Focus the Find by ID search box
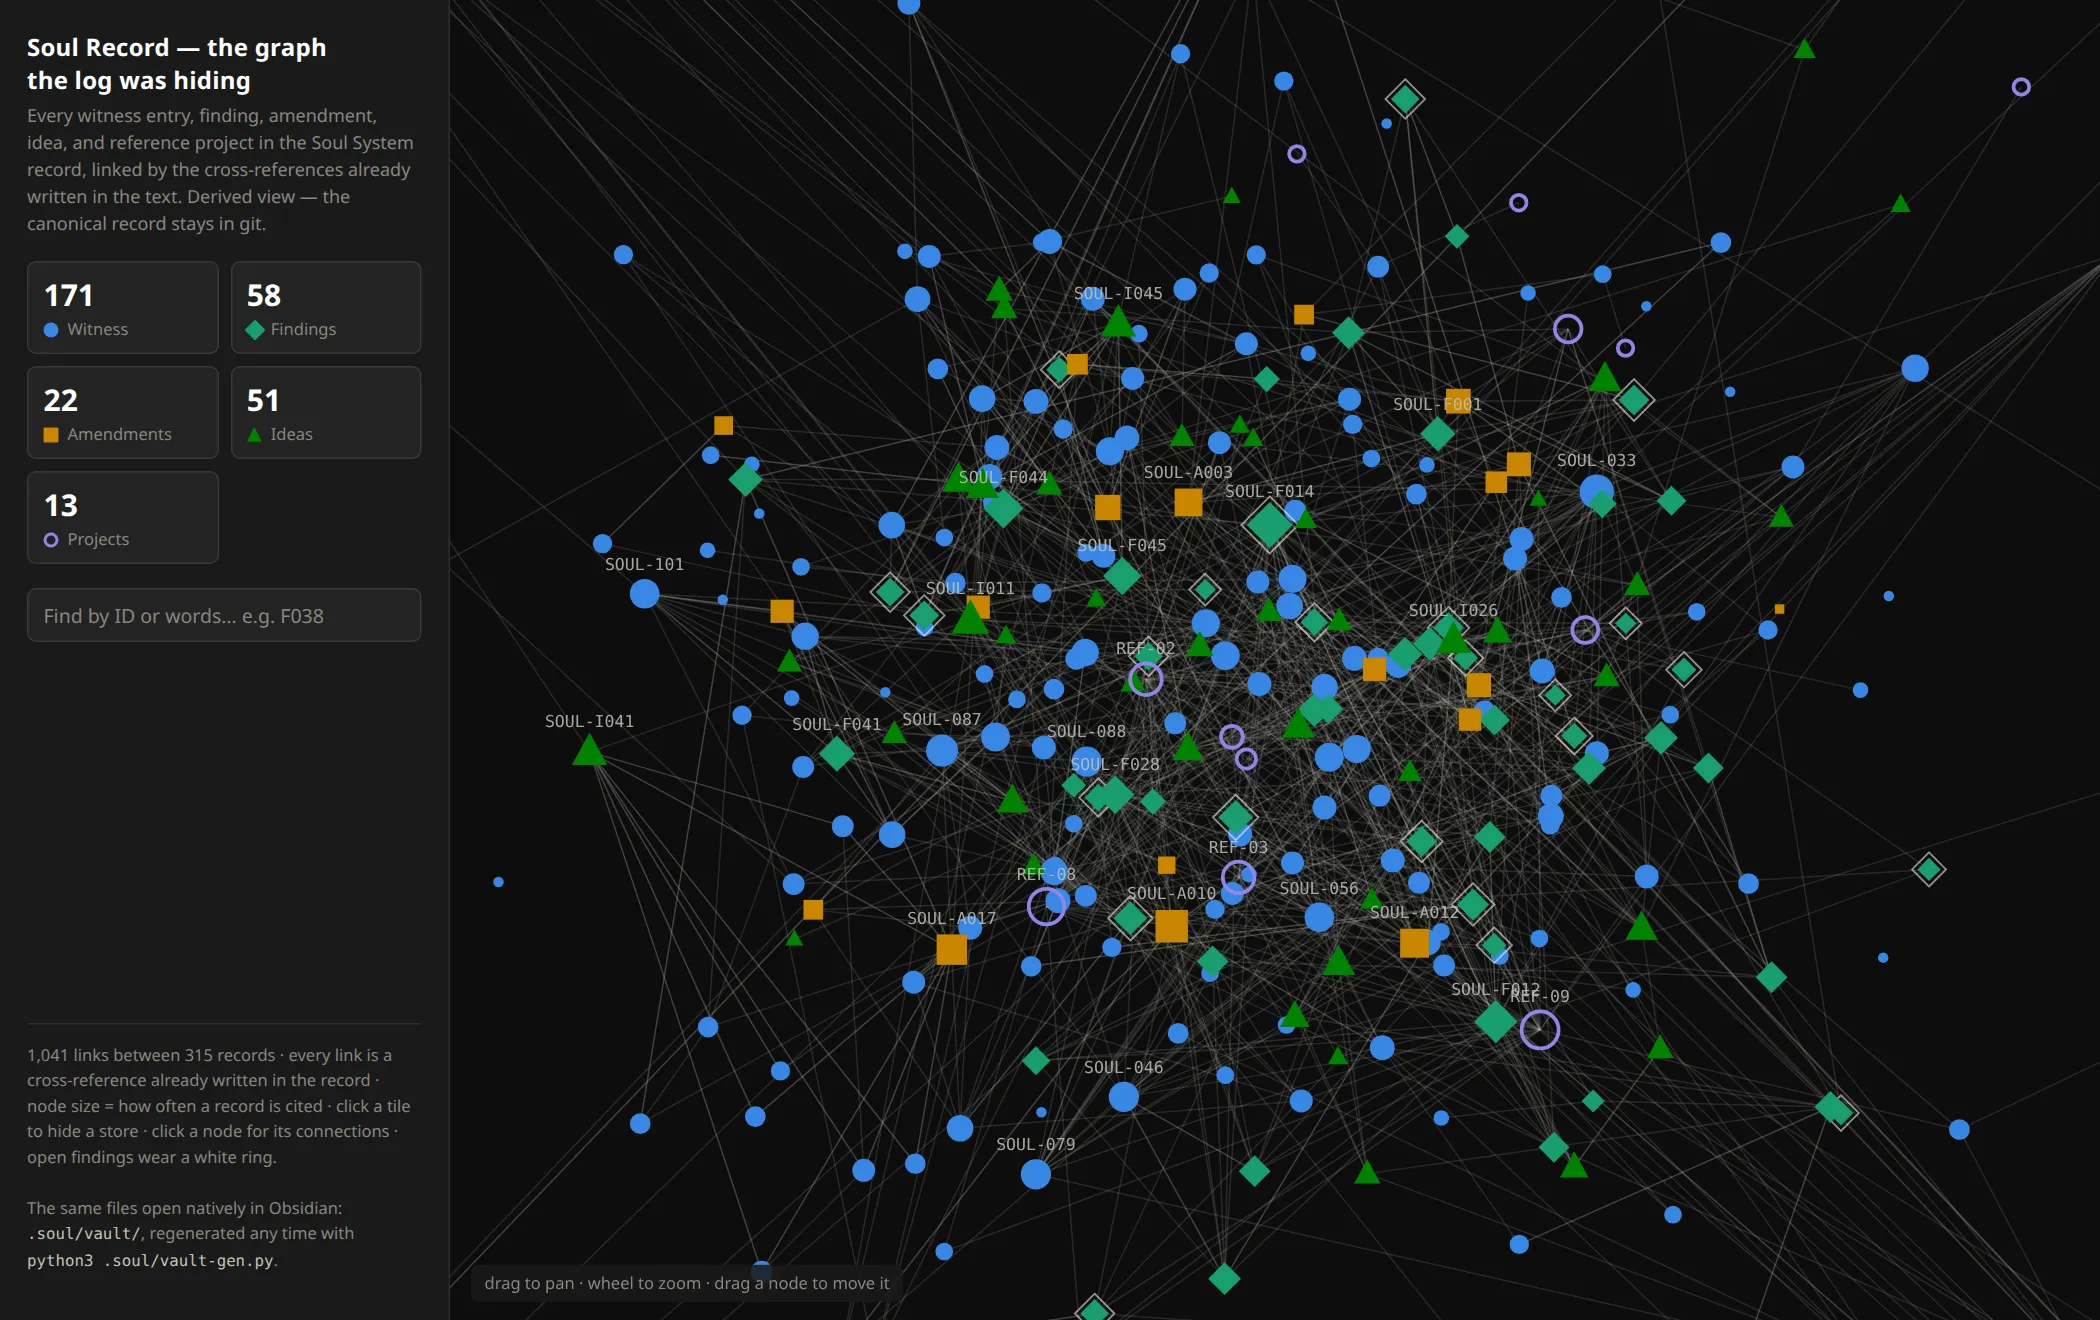Screen dimensions: 2100x1320 tap(224, 616)
